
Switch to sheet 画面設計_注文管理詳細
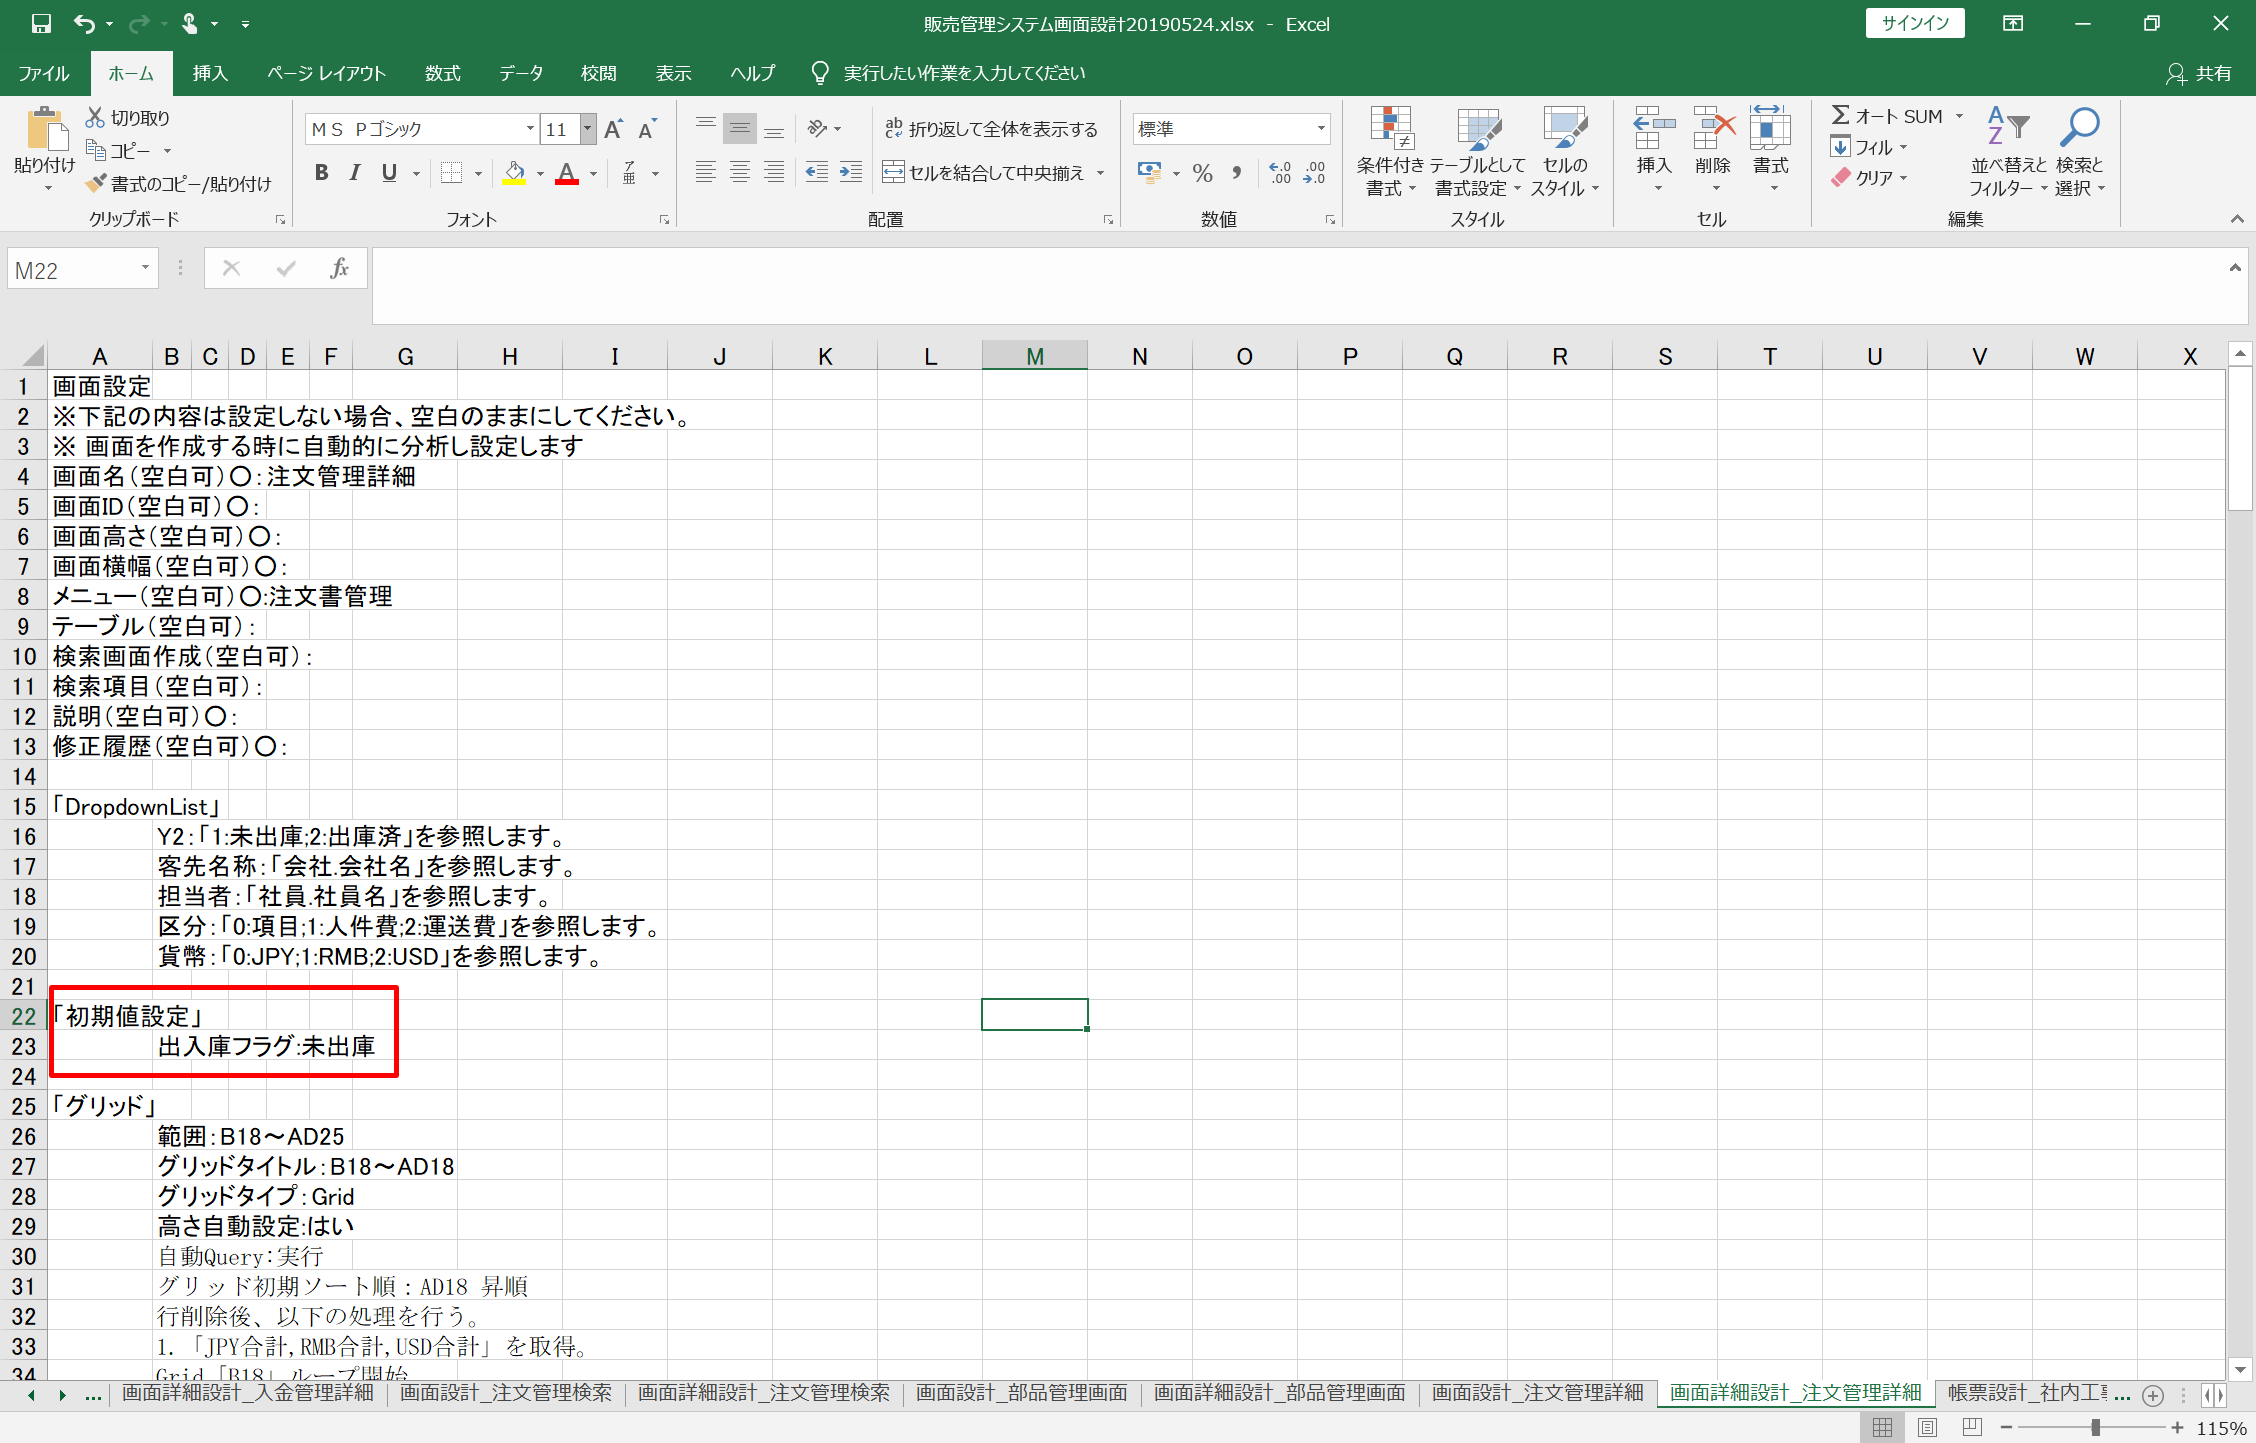tap(1537, 1393)
